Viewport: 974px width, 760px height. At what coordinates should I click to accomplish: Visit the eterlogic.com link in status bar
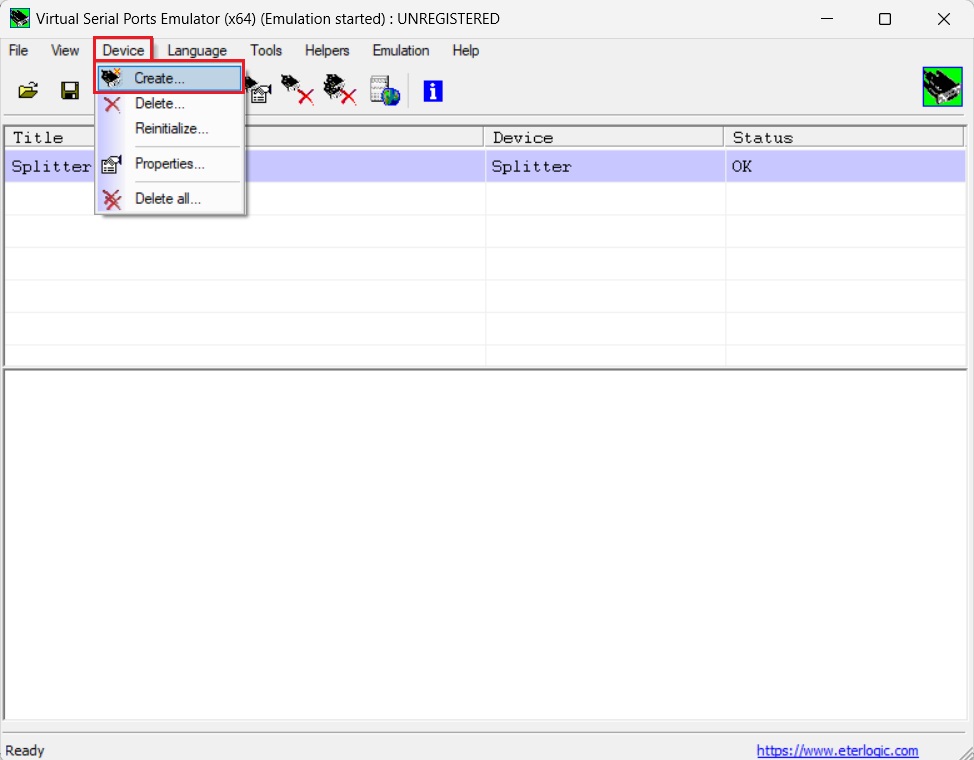(x=837, y=750)
